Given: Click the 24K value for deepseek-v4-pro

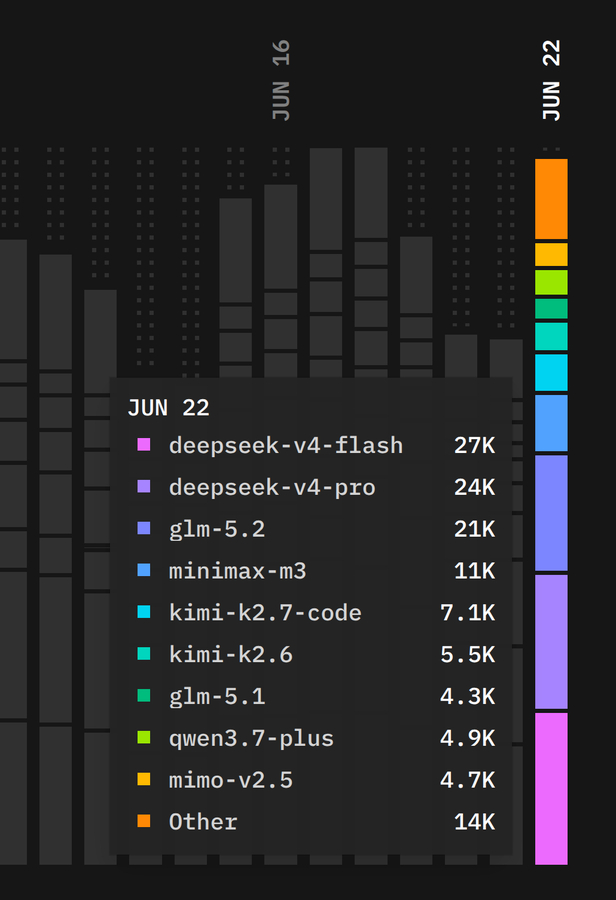Looking at the screenshot, I should coord(475,487).
